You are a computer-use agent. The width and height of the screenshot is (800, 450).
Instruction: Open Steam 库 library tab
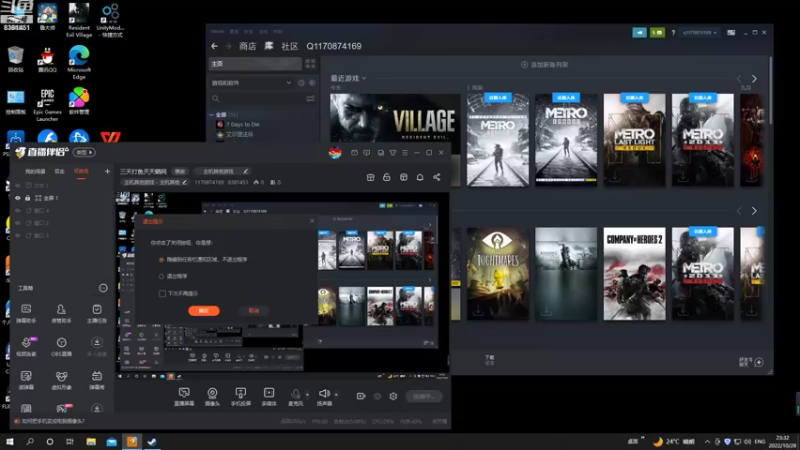point(269,46)
